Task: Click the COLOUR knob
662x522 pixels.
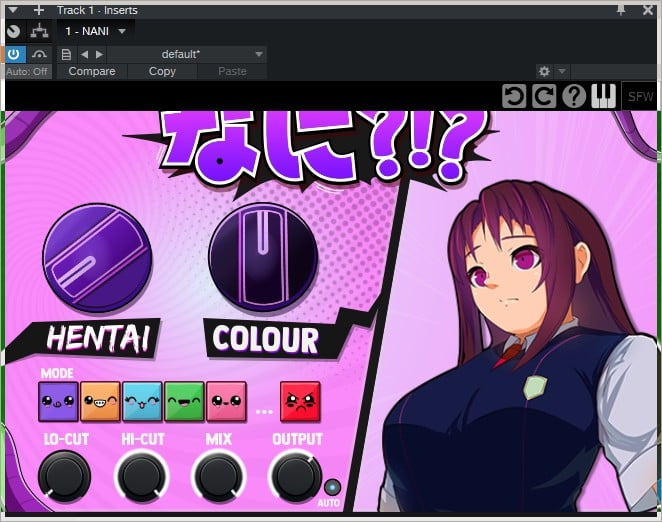Action: [263, 257]
